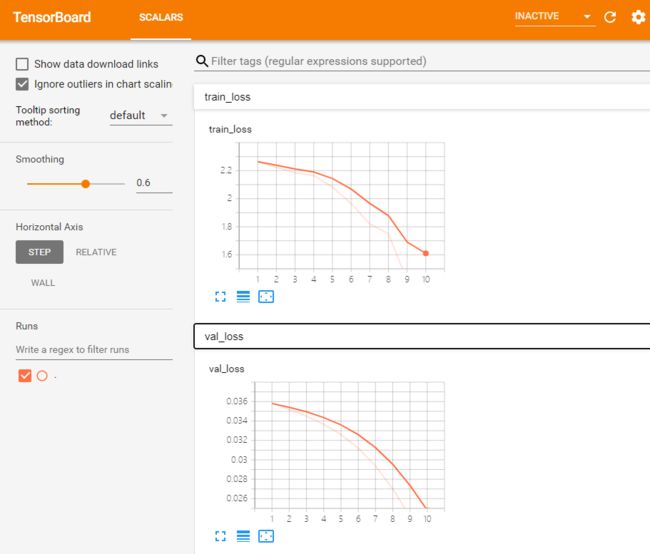Click the smoothing value field 0.6
Viewport: 650px width, 554px height.
154,183
